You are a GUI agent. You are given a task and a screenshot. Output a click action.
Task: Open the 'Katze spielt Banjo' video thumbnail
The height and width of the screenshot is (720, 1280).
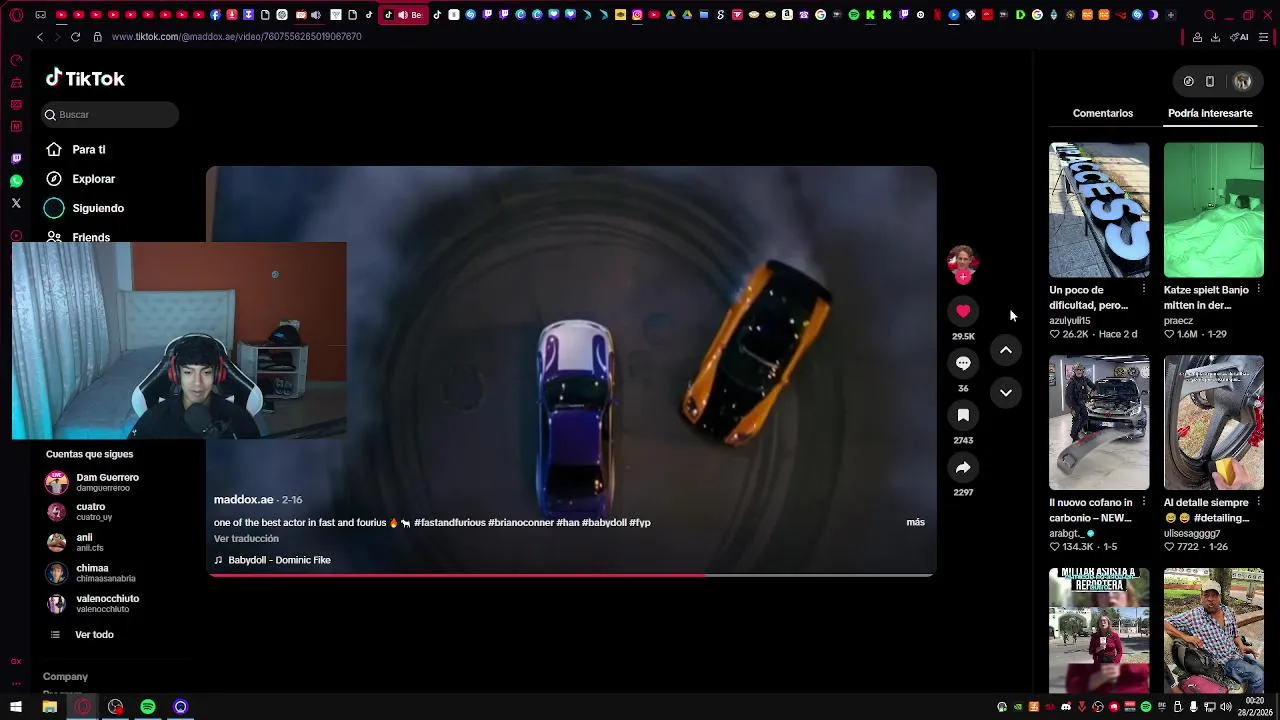pos(1213,210)
